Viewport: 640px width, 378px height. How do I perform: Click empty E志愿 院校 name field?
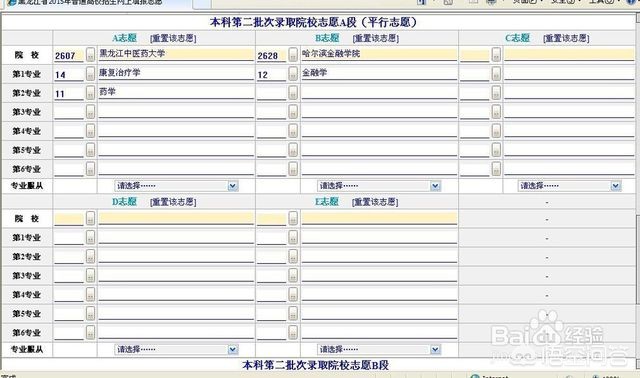(x=379, y=218)
